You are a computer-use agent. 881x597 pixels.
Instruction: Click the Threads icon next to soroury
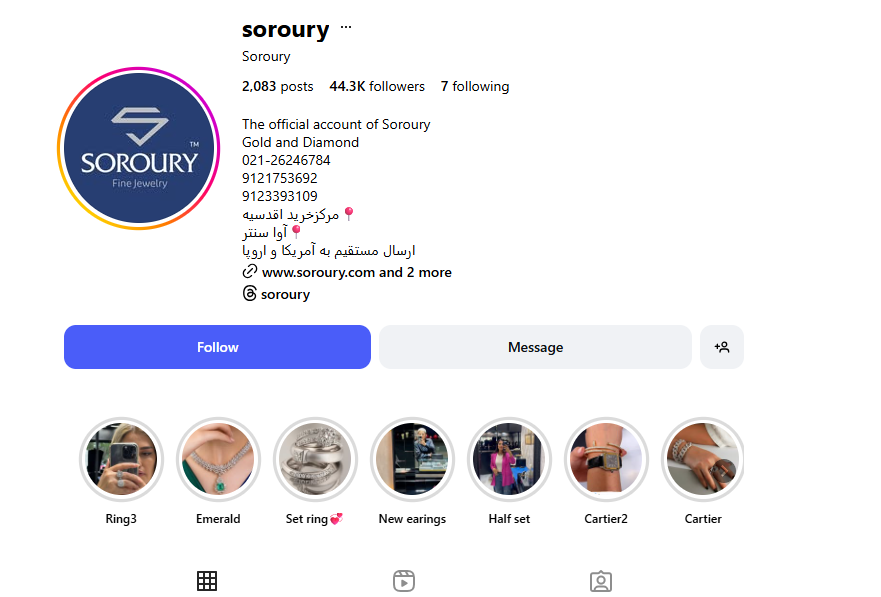[249, 293]
